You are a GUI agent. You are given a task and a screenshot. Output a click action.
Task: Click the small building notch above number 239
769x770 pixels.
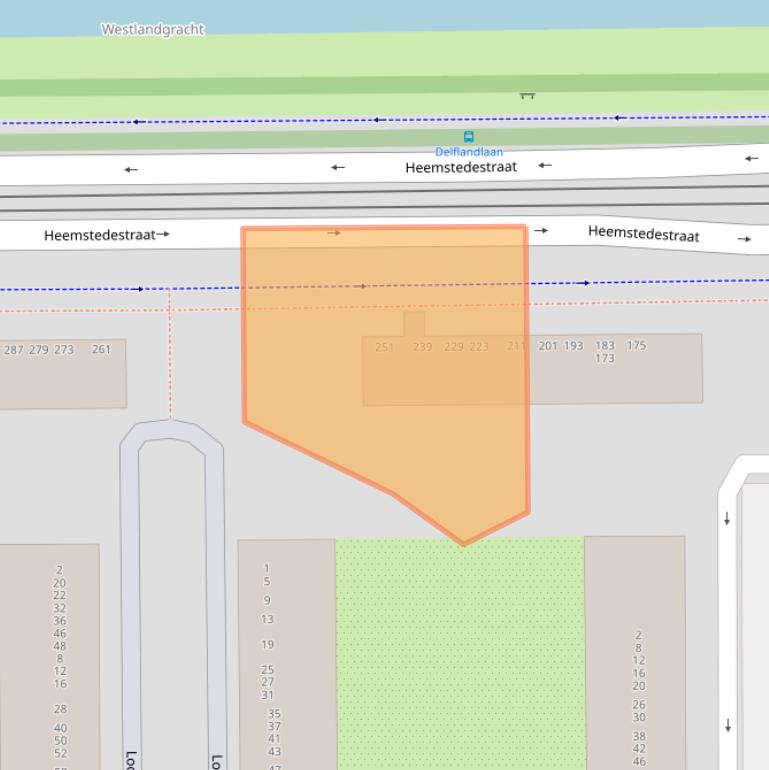pos(413,323)
